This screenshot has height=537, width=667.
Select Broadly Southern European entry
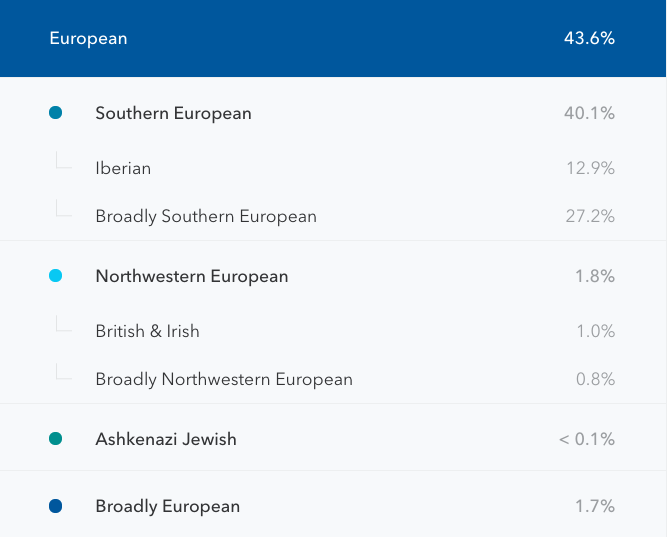pos(206,216)
